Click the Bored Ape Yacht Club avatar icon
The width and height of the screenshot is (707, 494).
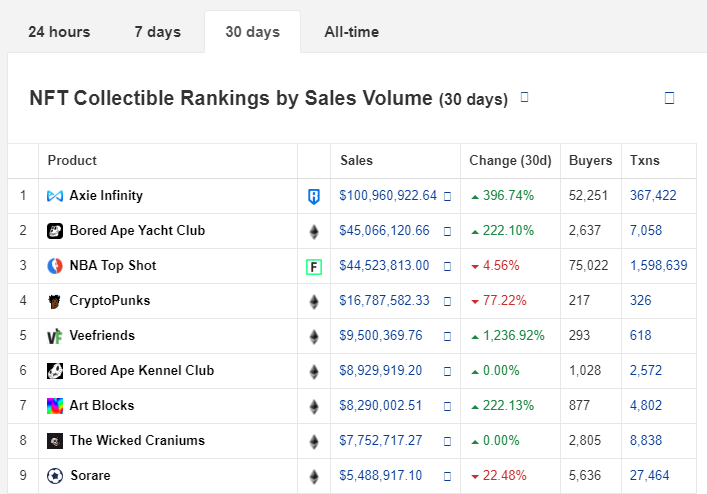(55, 231)
